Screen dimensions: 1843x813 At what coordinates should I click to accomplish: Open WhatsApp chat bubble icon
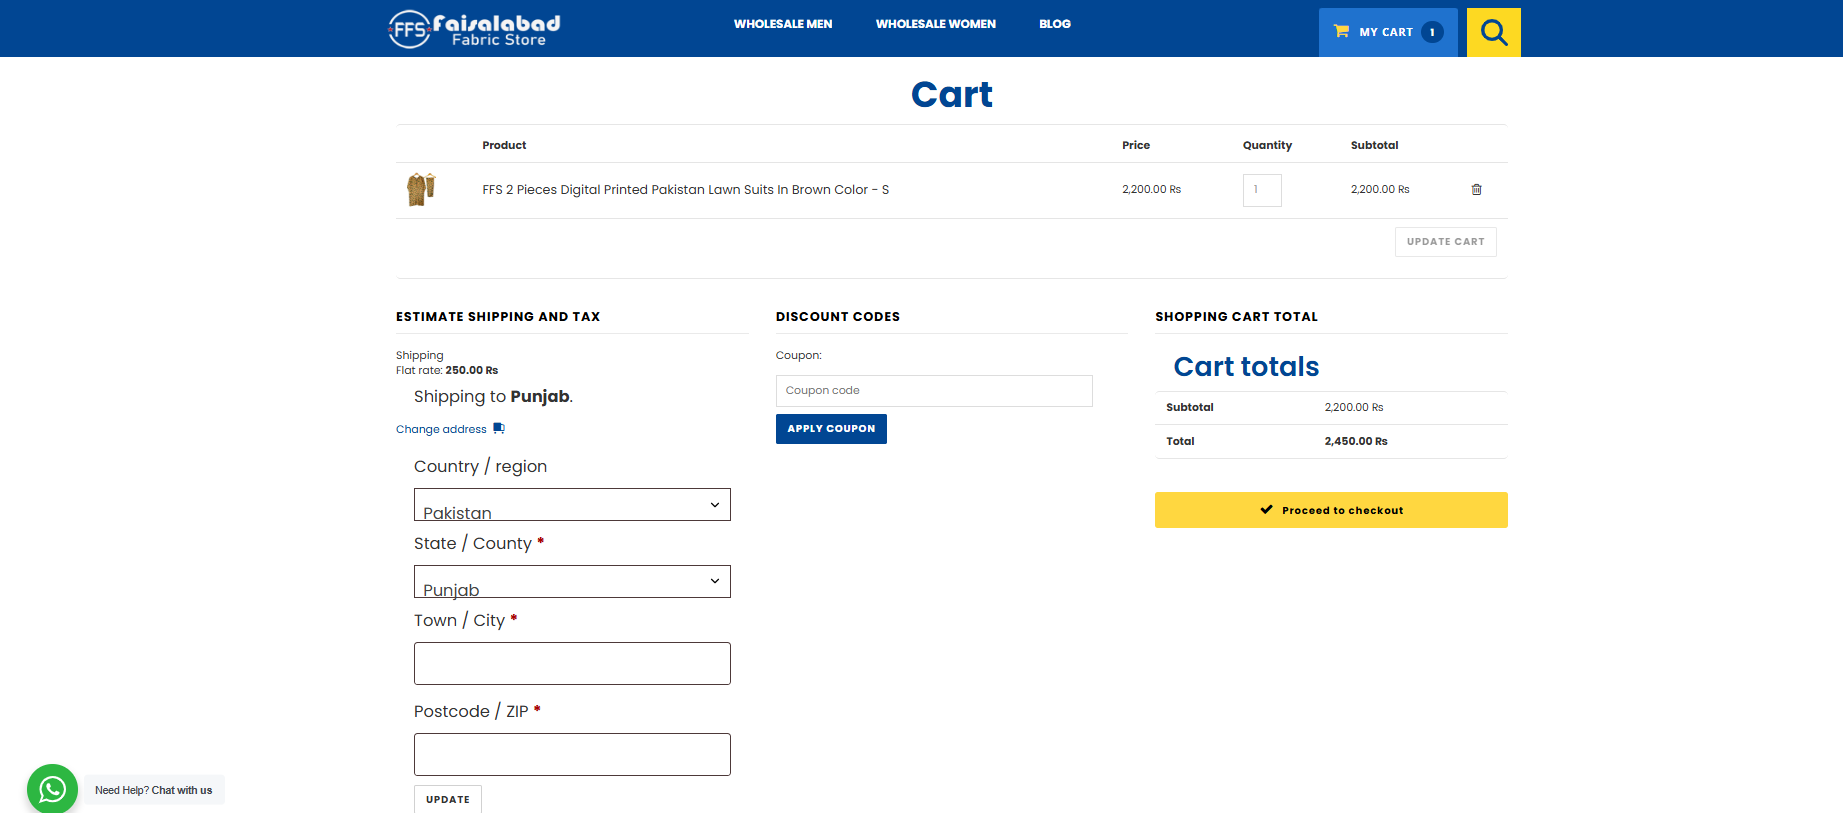[x=52, y=789]
